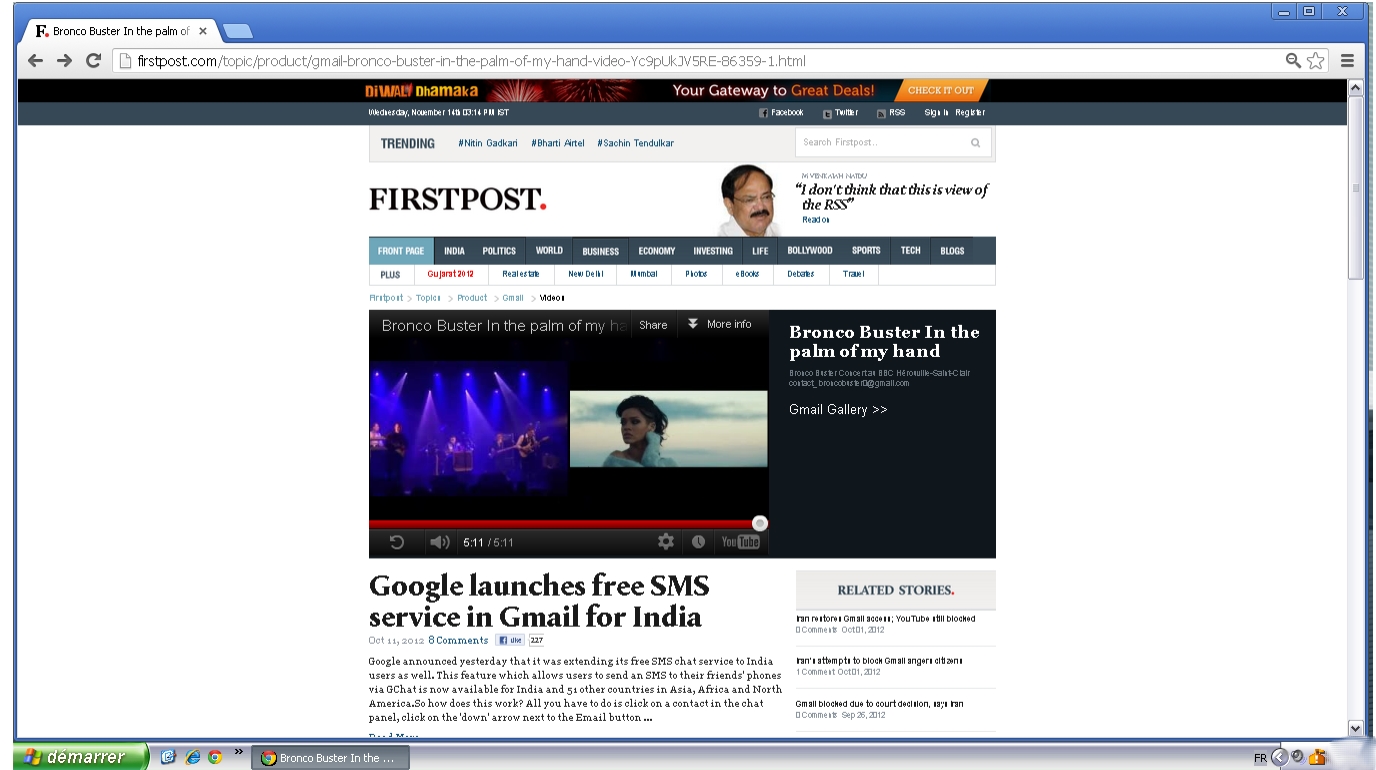Select Photos in the Plus bar
The width and height of the screenshot is (1376, 770).
[x=696, y=274]
